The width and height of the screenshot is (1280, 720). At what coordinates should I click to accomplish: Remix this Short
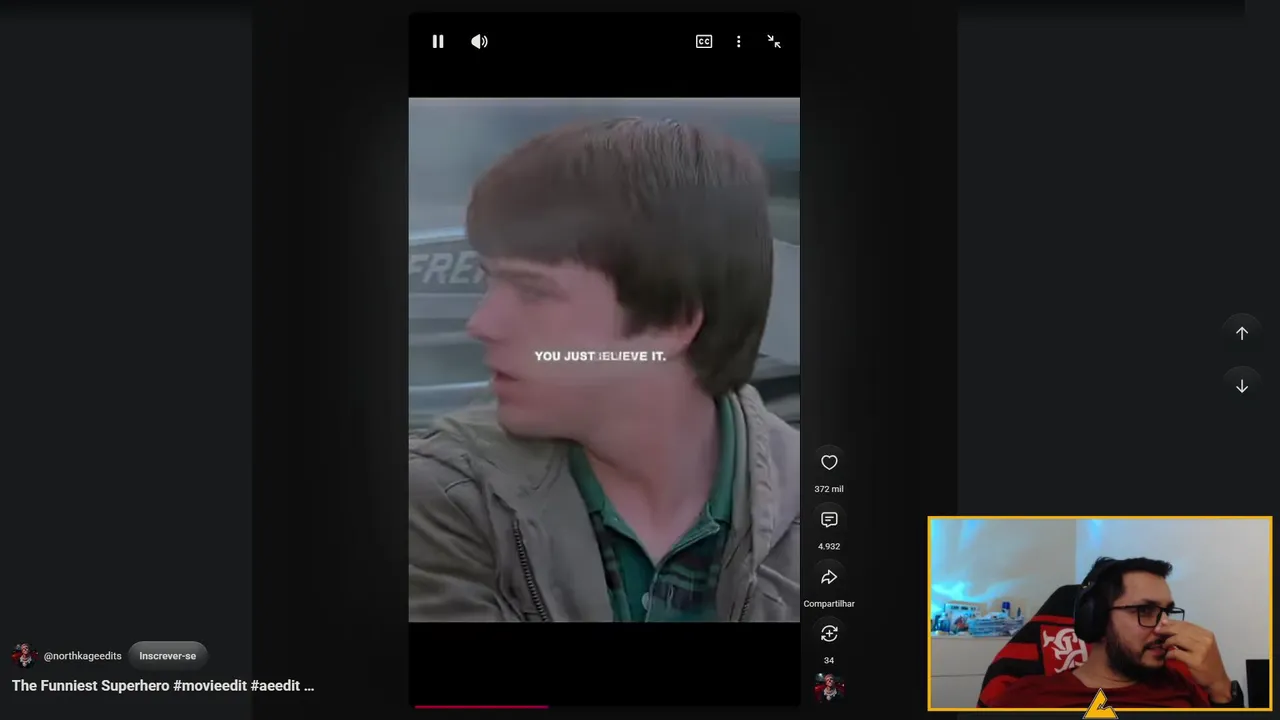(829, 633)
